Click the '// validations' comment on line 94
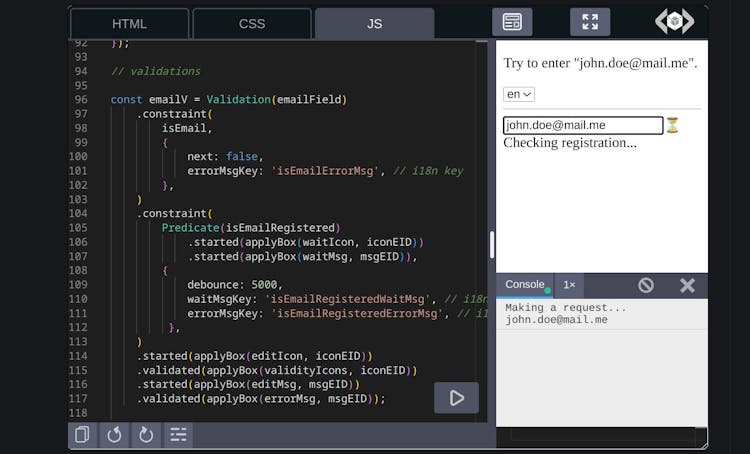 pos(155,71)
